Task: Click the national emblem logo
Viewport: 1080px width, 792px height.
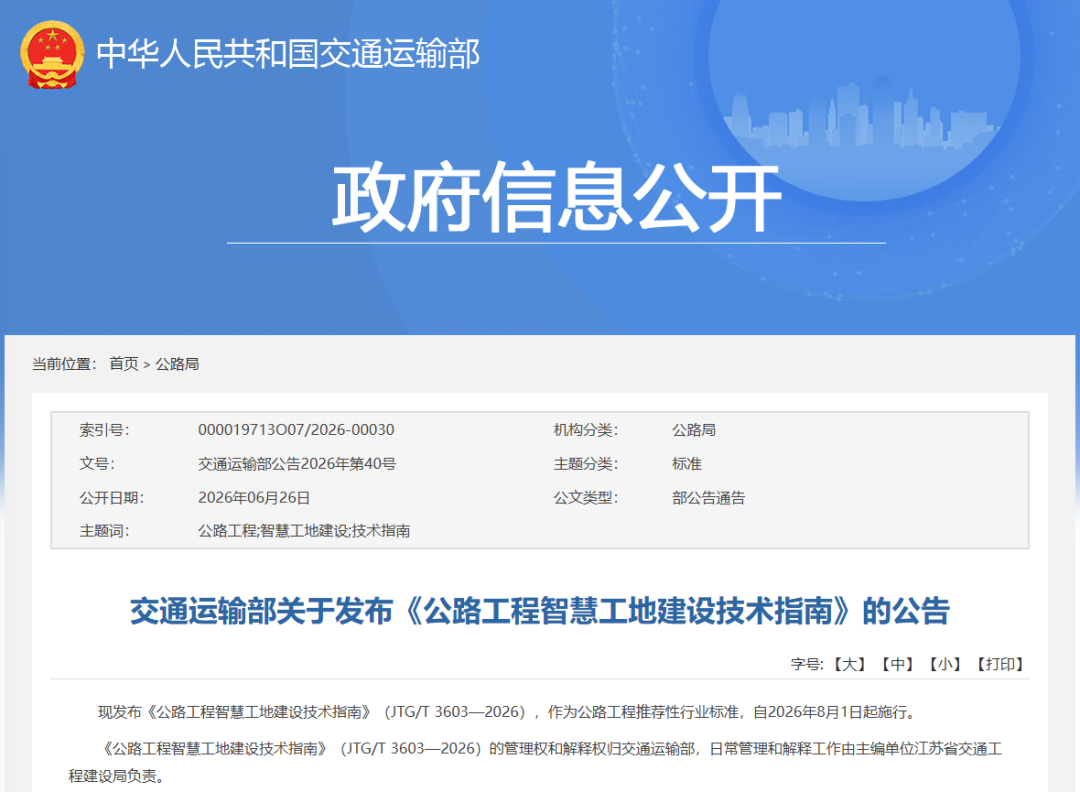Action: pos(52,54)
